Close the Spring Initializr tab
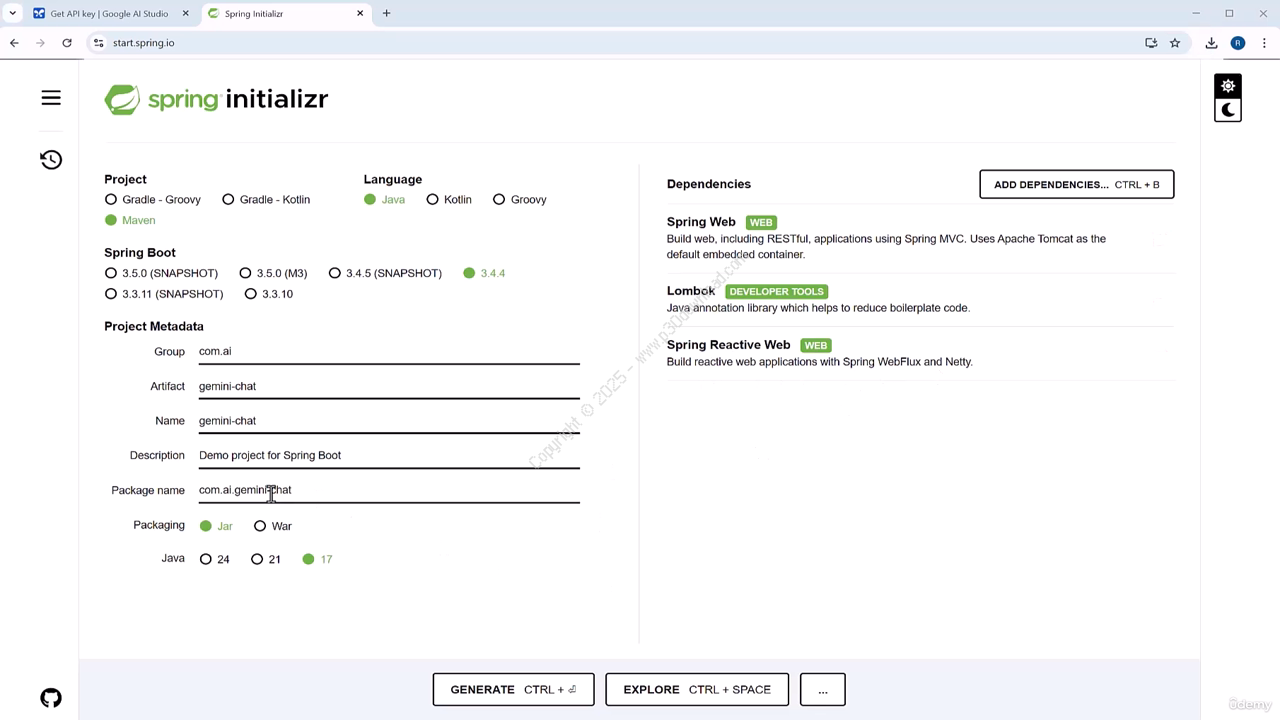Screen dimensions: 1280x720 point(360,14)
